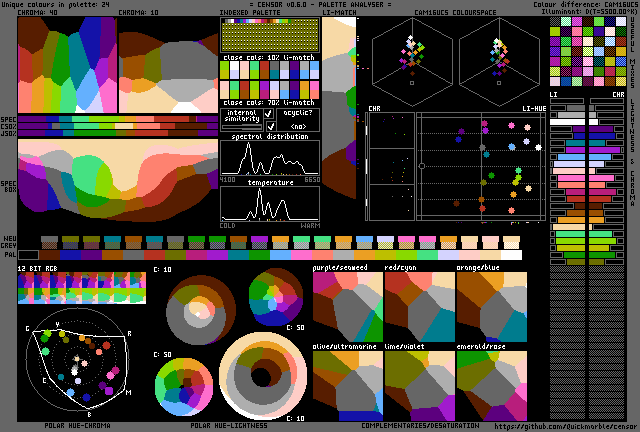Select the purple/seaweed complementary thumbnail
This screenshot has width=640, height=432.
point(347,308)
